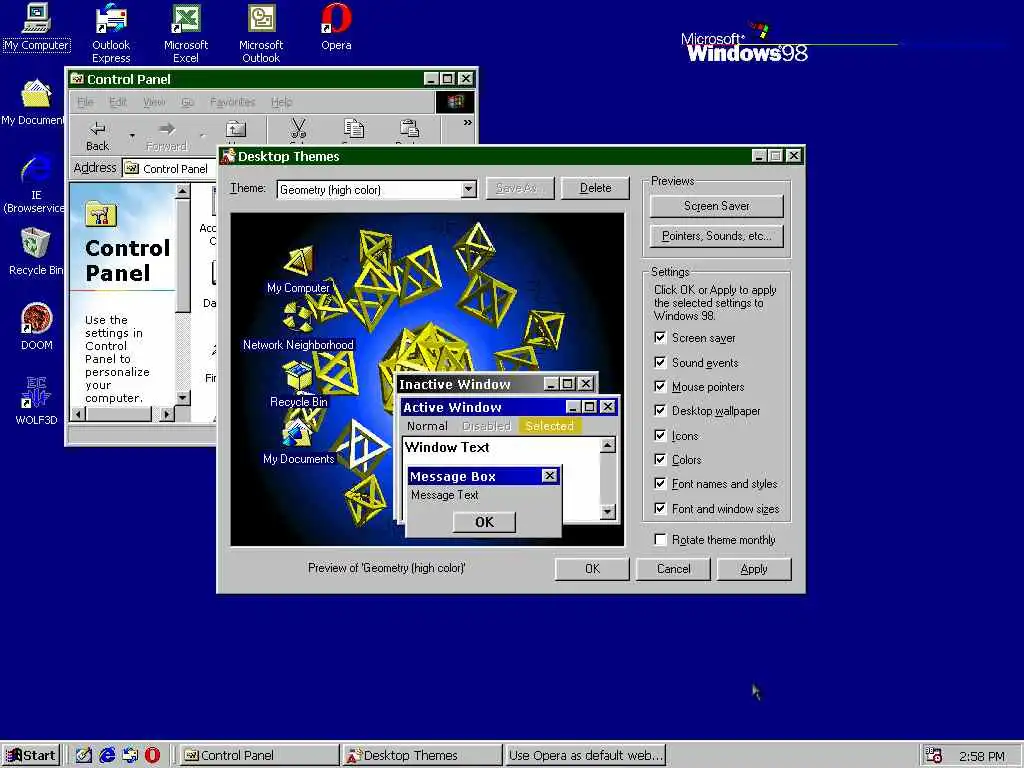Image resolution: width=1024 pixels, height=768 pixels.
Task: Click the Copy icon in Control Panel toolbar
Action: pyautogui.click(x=353, y=131)
